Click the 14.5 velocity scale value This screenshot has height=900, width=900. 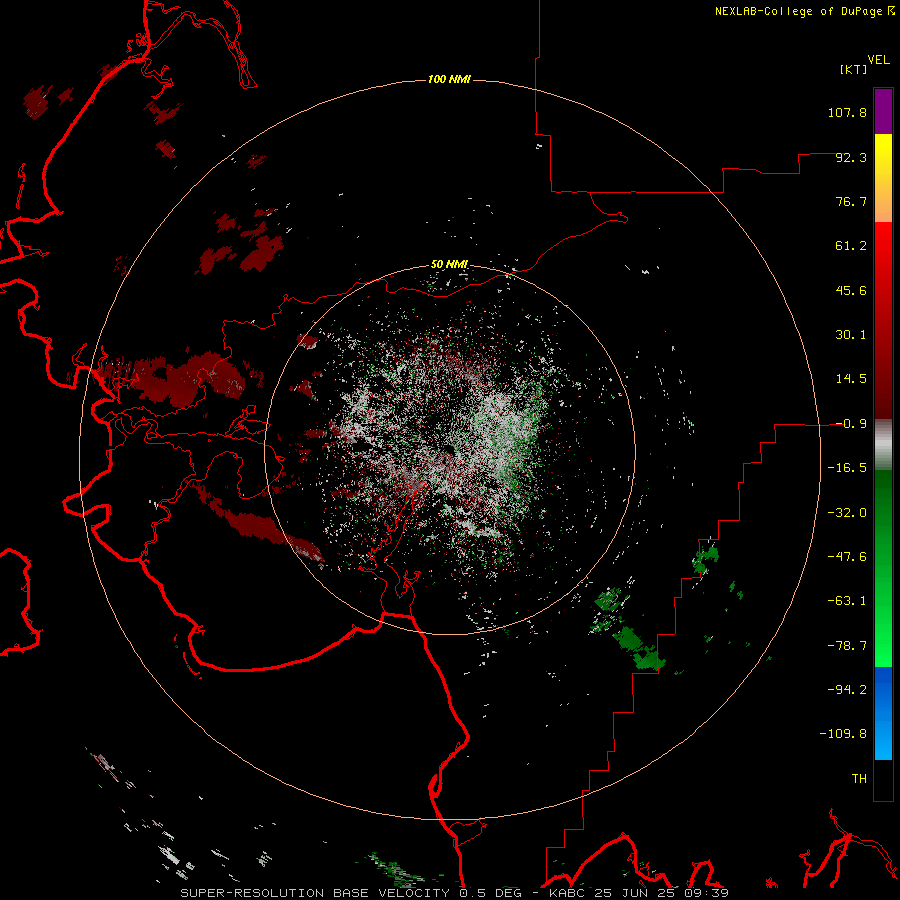pos(851,379)
